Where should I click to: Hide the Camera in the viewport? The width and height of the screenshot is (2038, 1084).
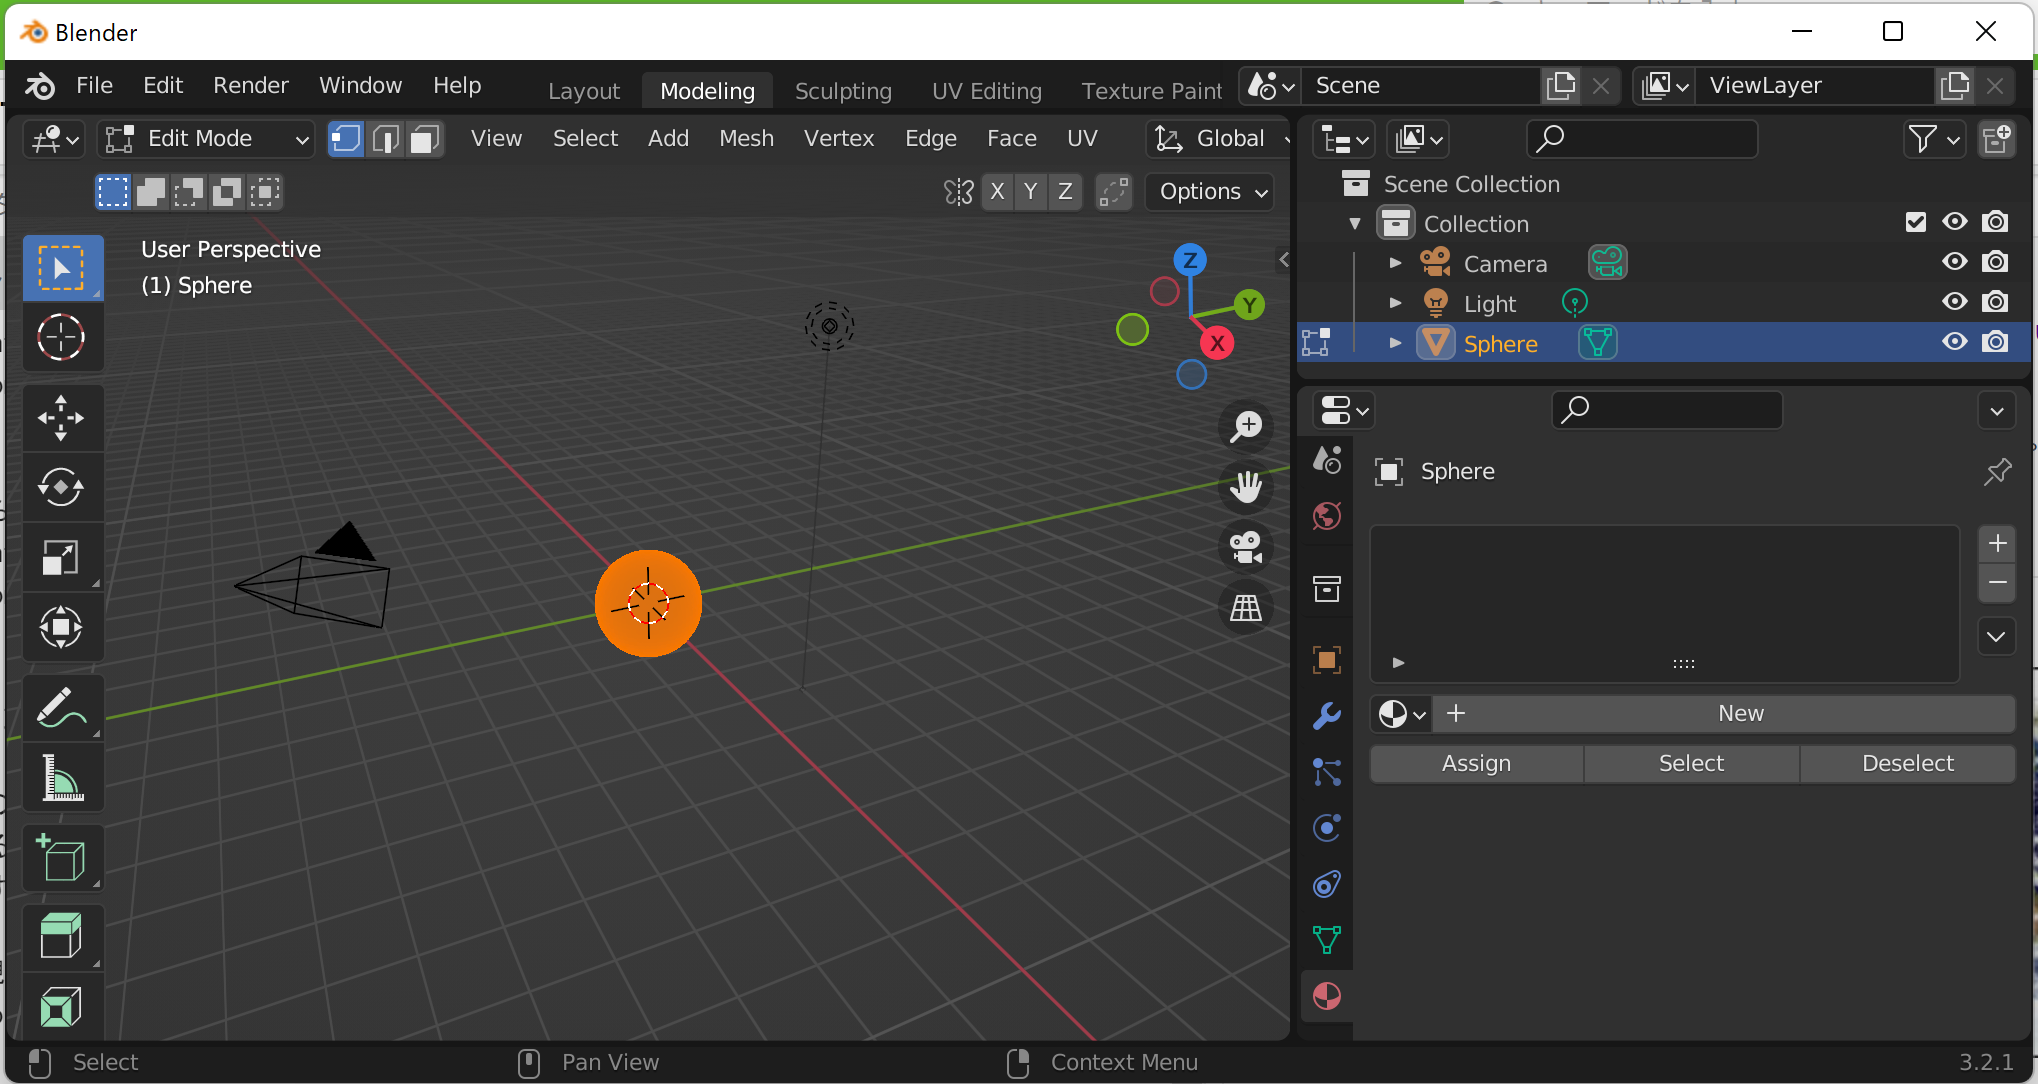(x=1954, y=262)
